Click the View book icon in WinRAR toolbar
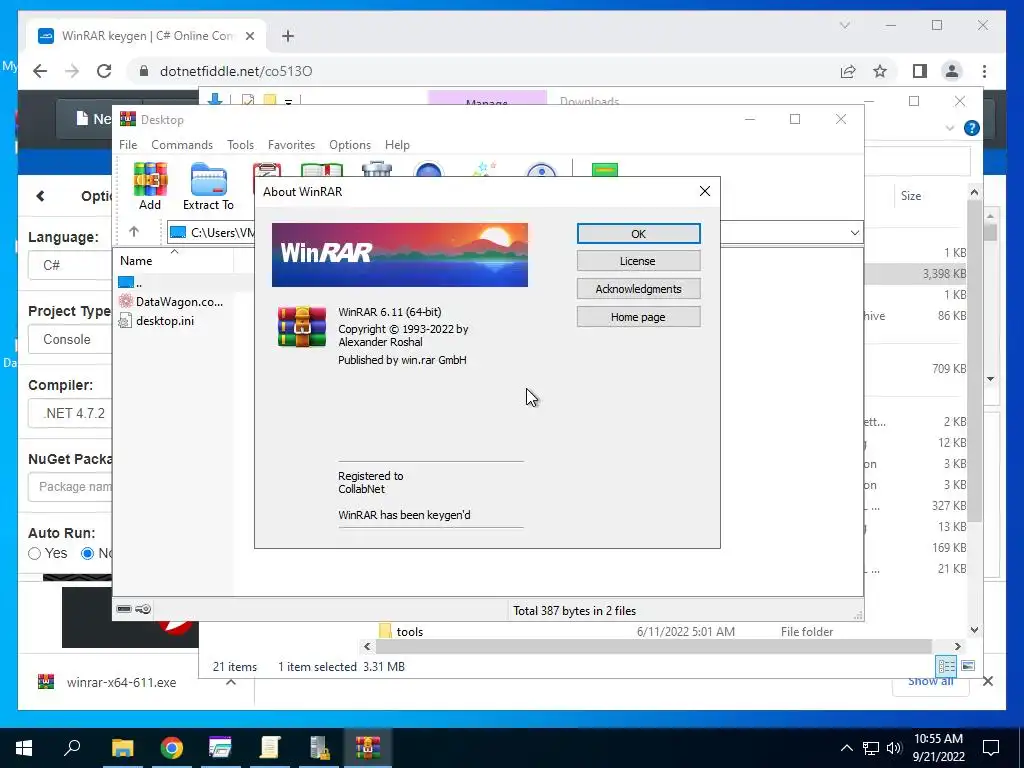This screenshot has height=768, width=1024. (x=321, y=170)
